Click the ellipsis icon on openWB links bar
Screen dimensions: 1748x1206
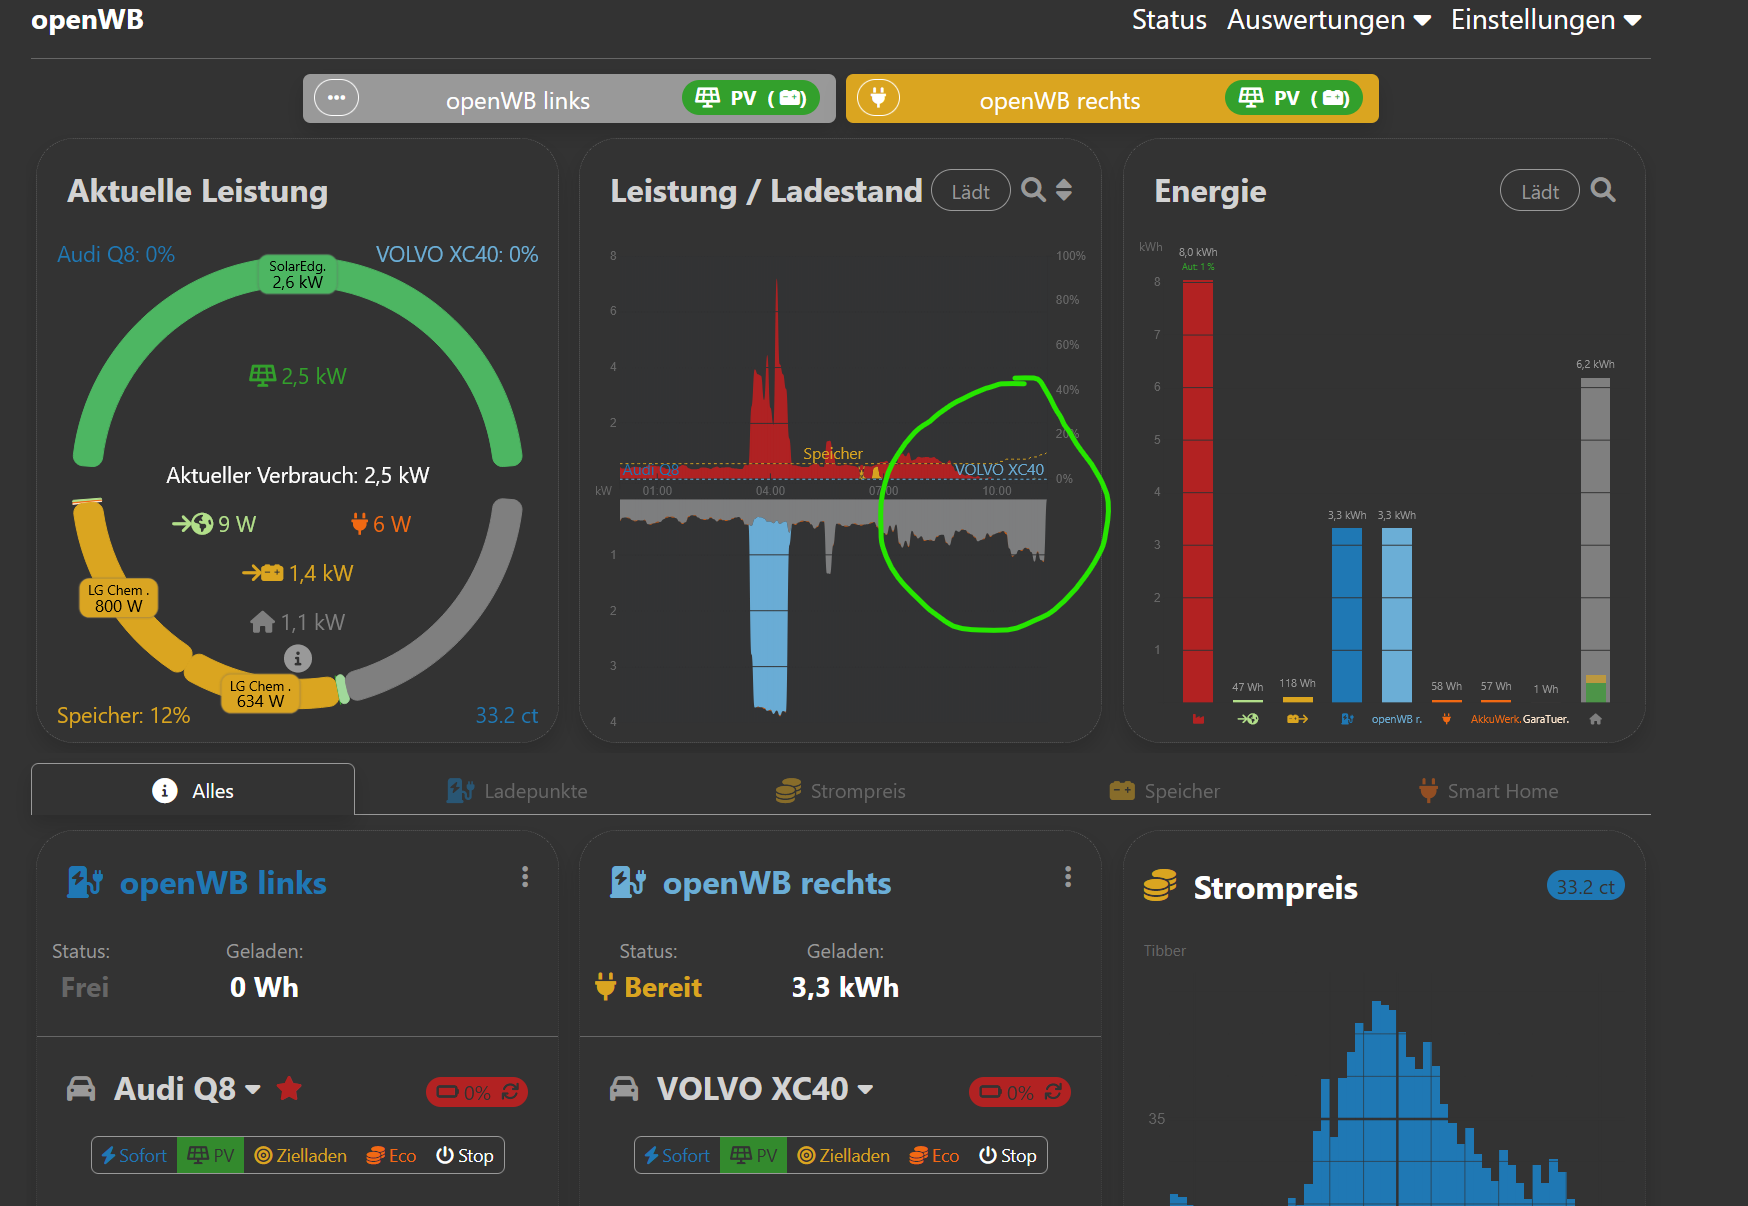336,98
